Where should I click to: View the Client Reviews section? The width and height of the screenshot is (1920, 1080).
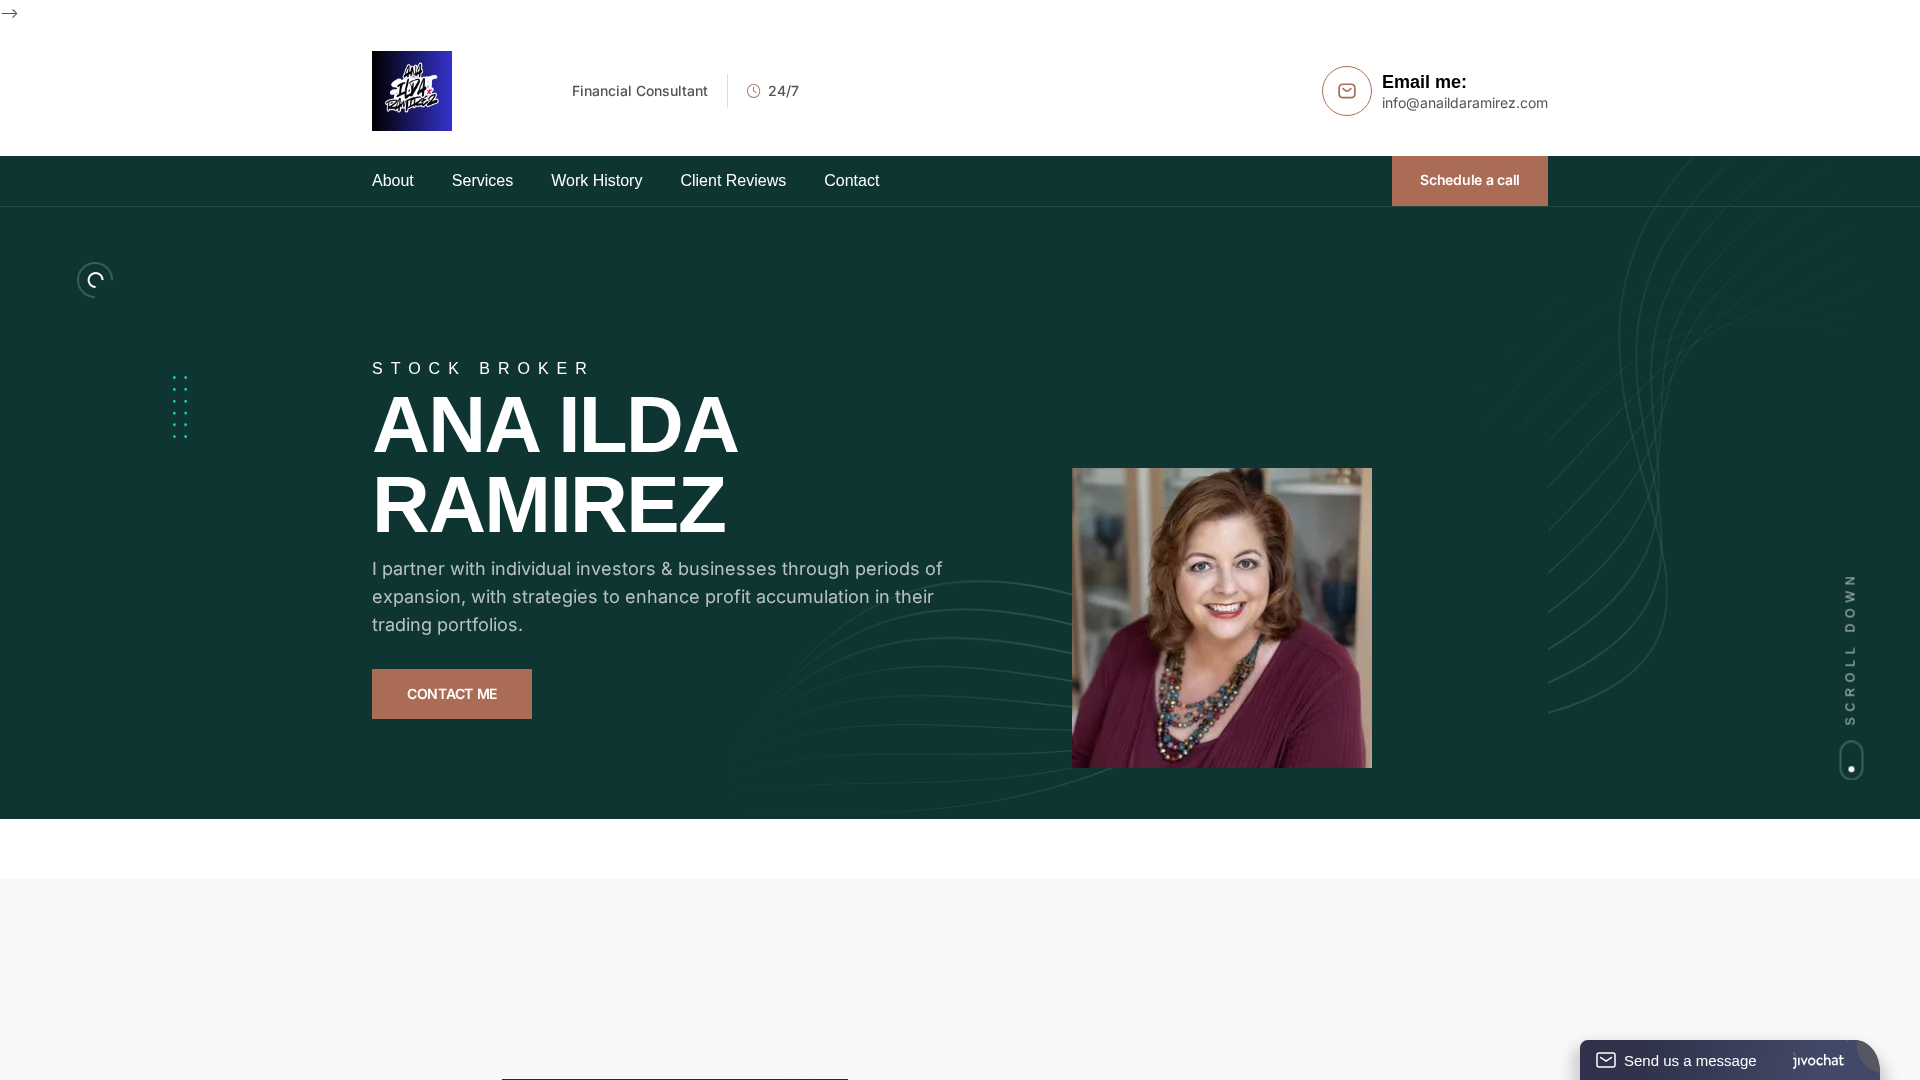click(x=733, y=180)
